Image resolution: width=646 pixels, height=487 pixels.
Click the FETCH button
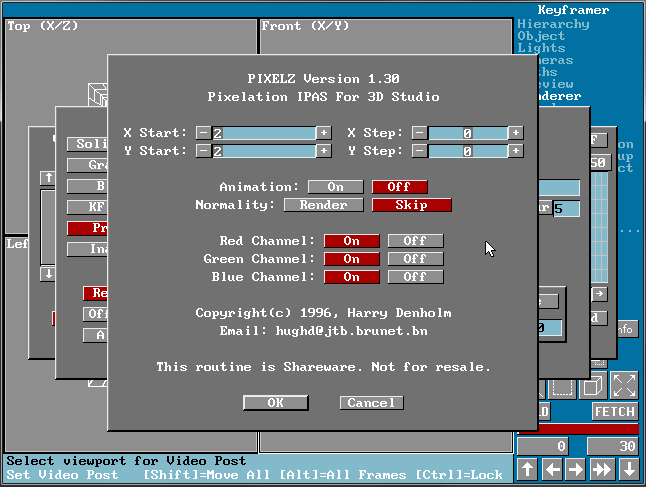pos(614,411)
